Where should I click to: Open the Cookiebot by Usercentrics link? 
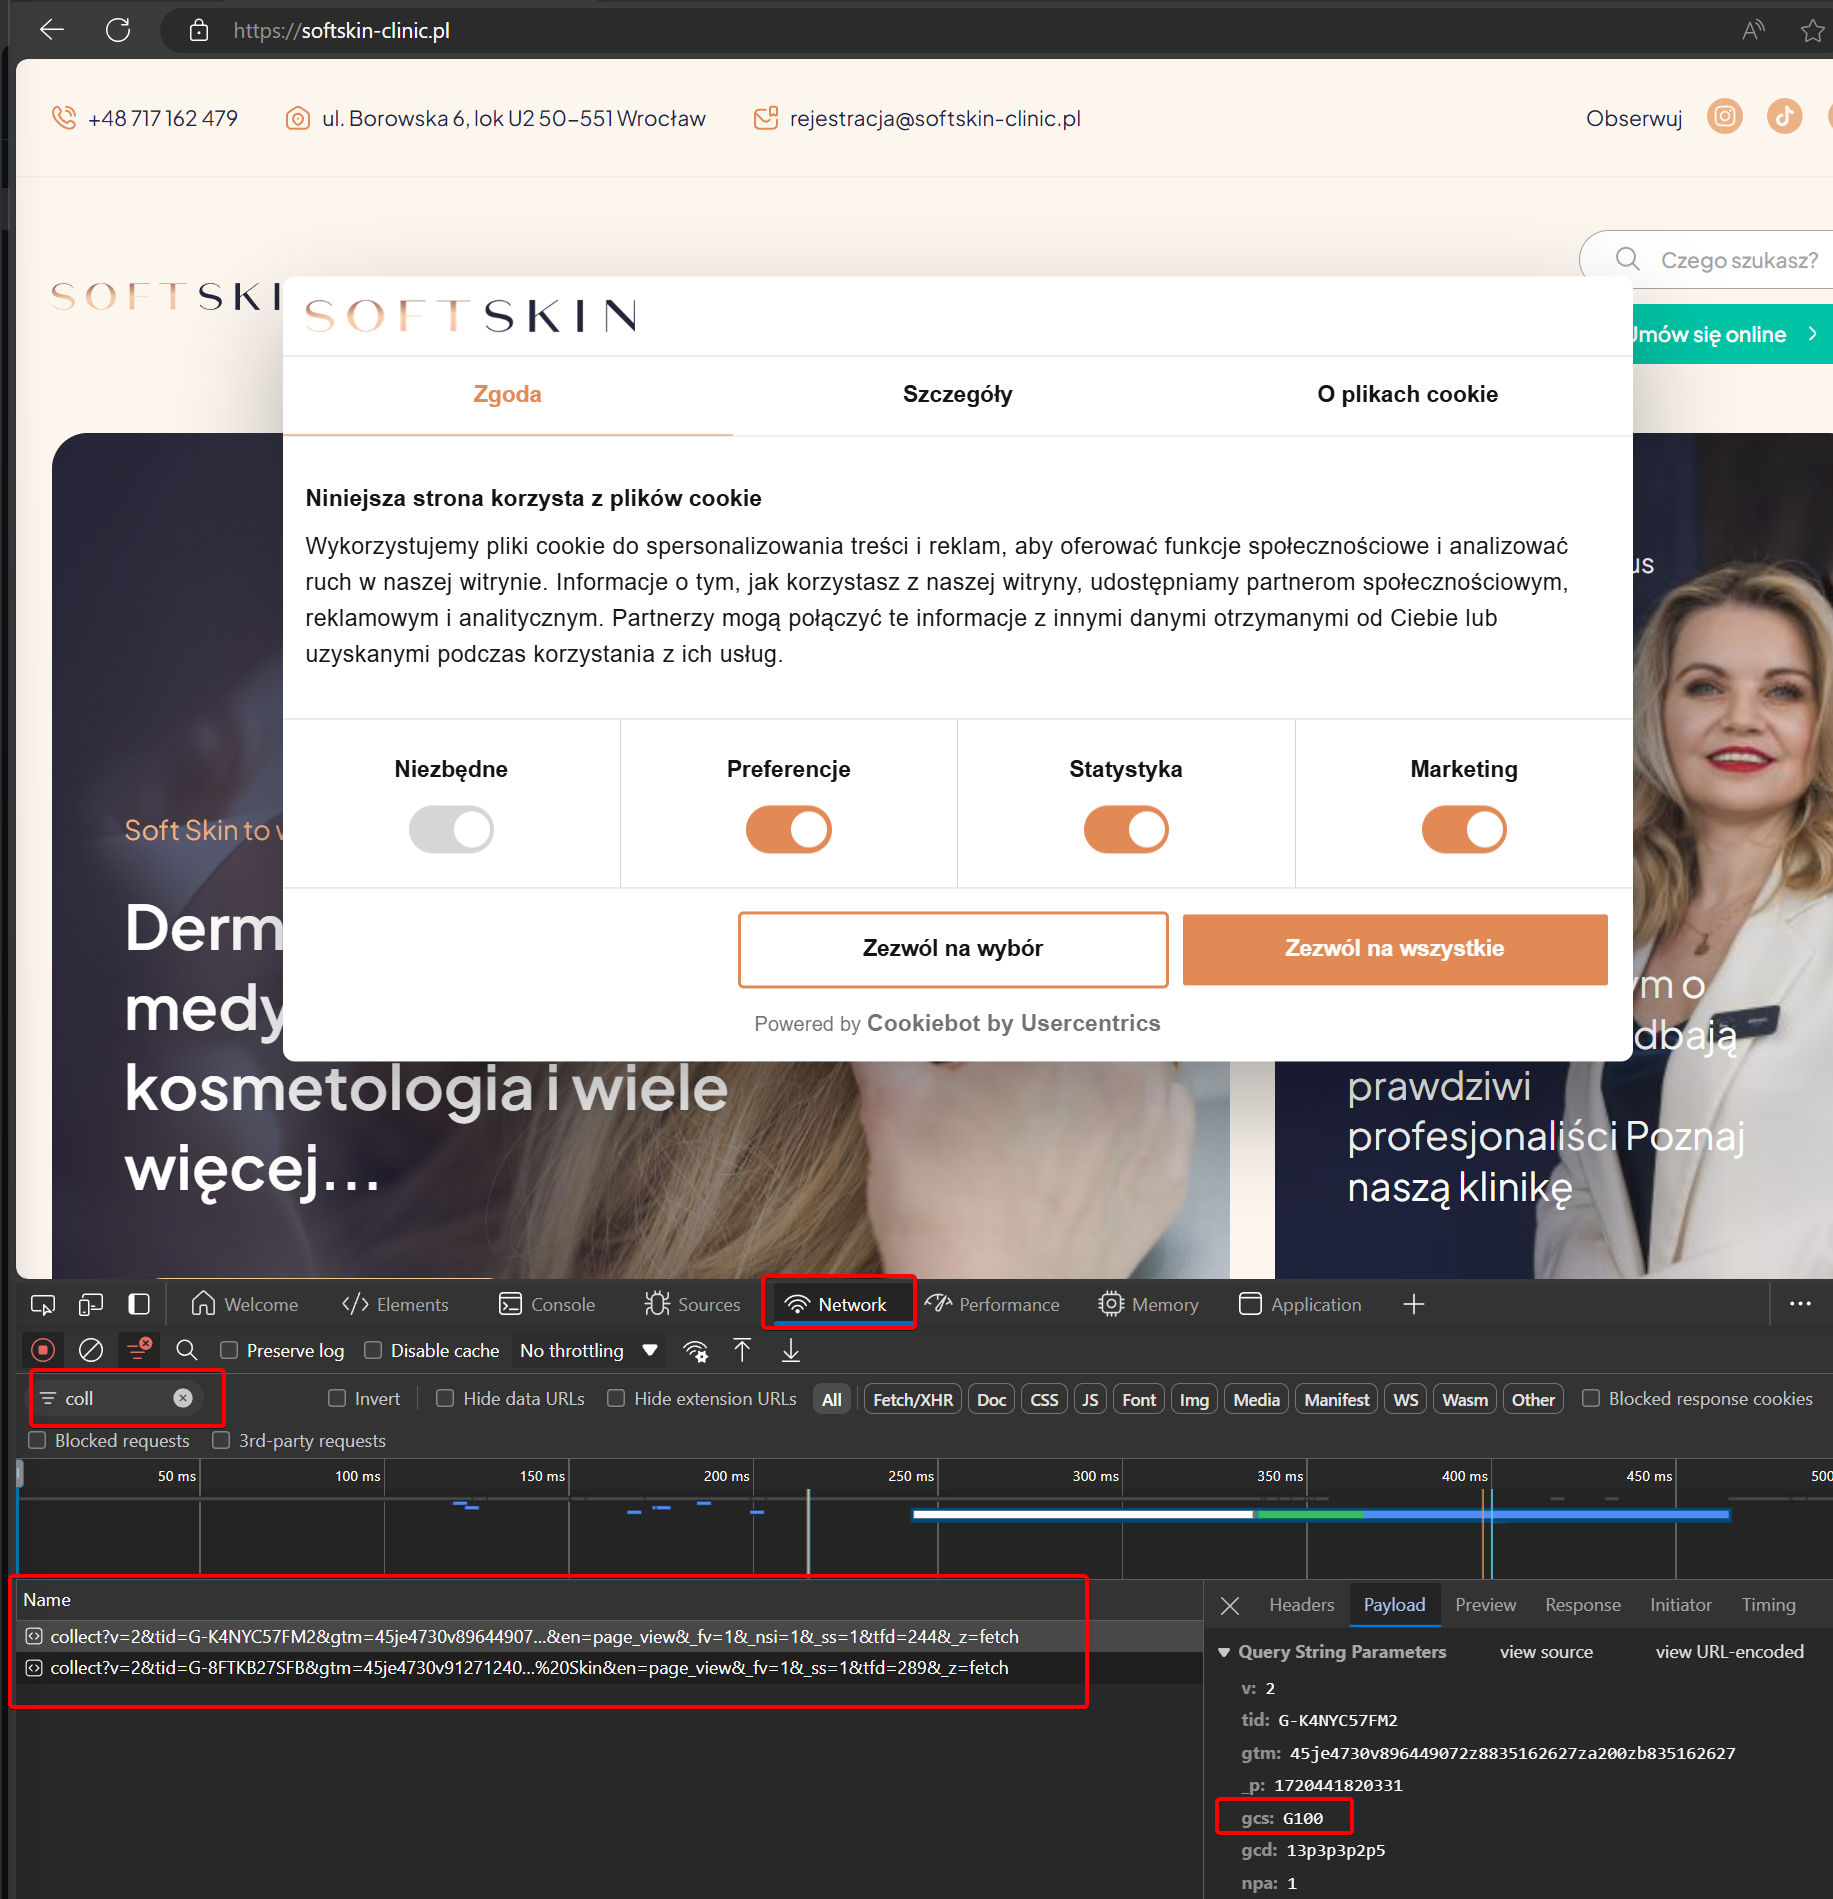(x=1013, y=1023)
